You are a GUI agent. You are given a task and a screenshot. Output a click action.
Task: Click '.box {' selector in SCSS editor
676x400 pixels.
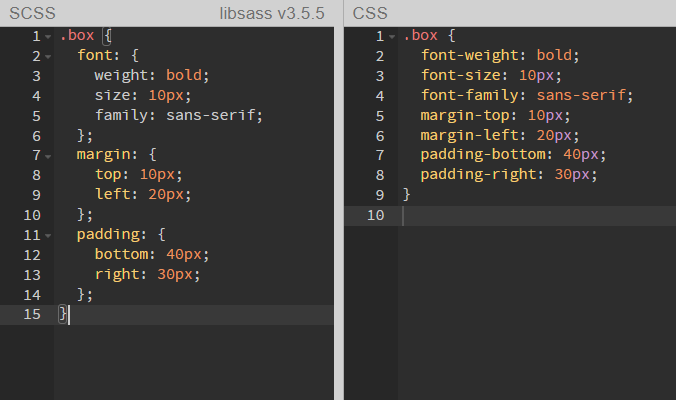[85, 35]
